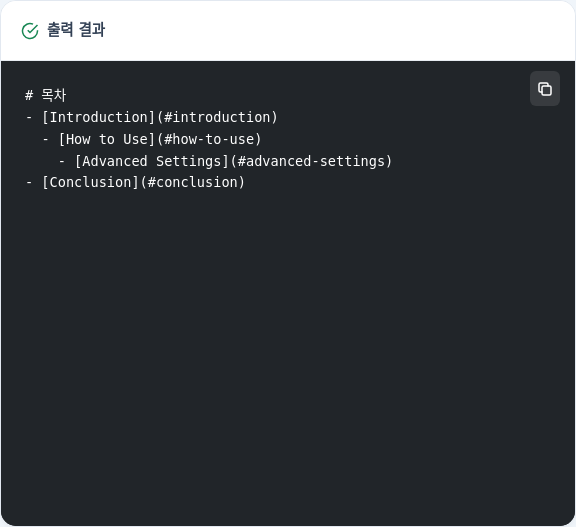Viewport: 576px width, 527px height.
Task: Copy the output with the copy icon
Action: tap(544, 89)
